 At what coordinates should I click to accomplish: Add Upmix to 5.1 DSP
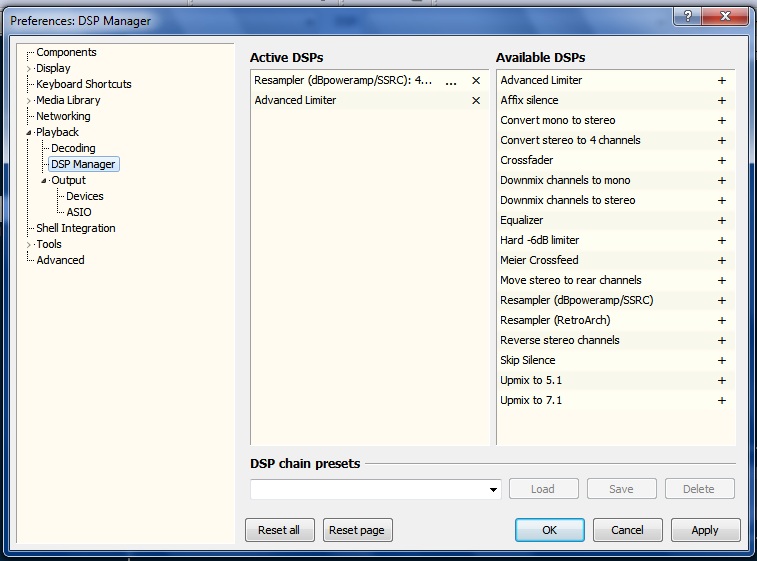(x=721, y=380)
